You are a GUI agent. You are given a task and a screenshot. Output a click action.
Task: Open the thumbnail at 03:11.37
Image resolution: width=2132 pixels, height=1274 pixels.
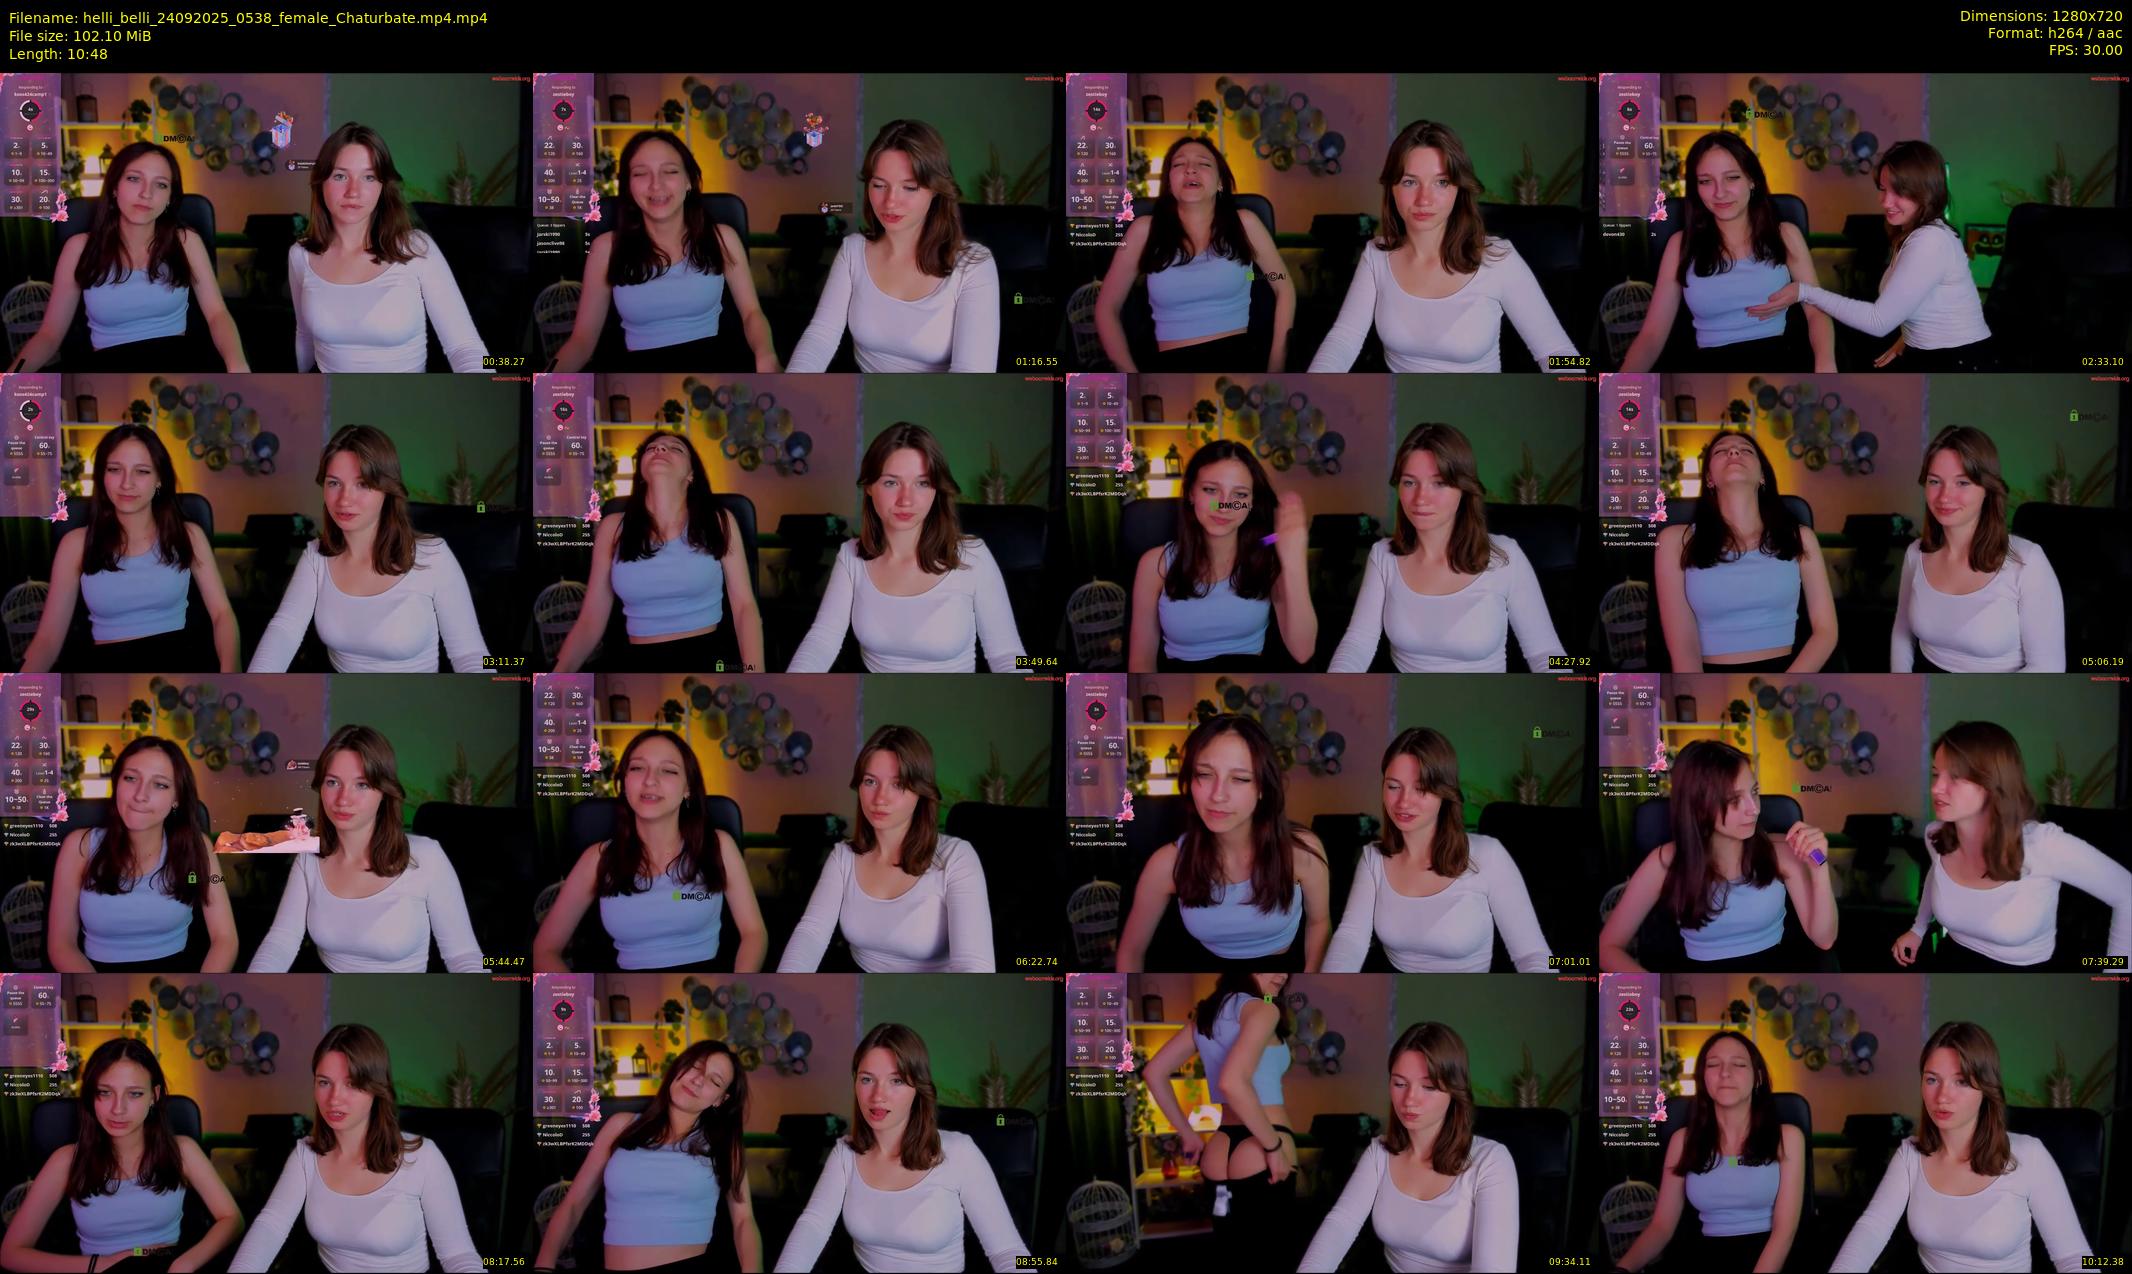coord(266,522)
